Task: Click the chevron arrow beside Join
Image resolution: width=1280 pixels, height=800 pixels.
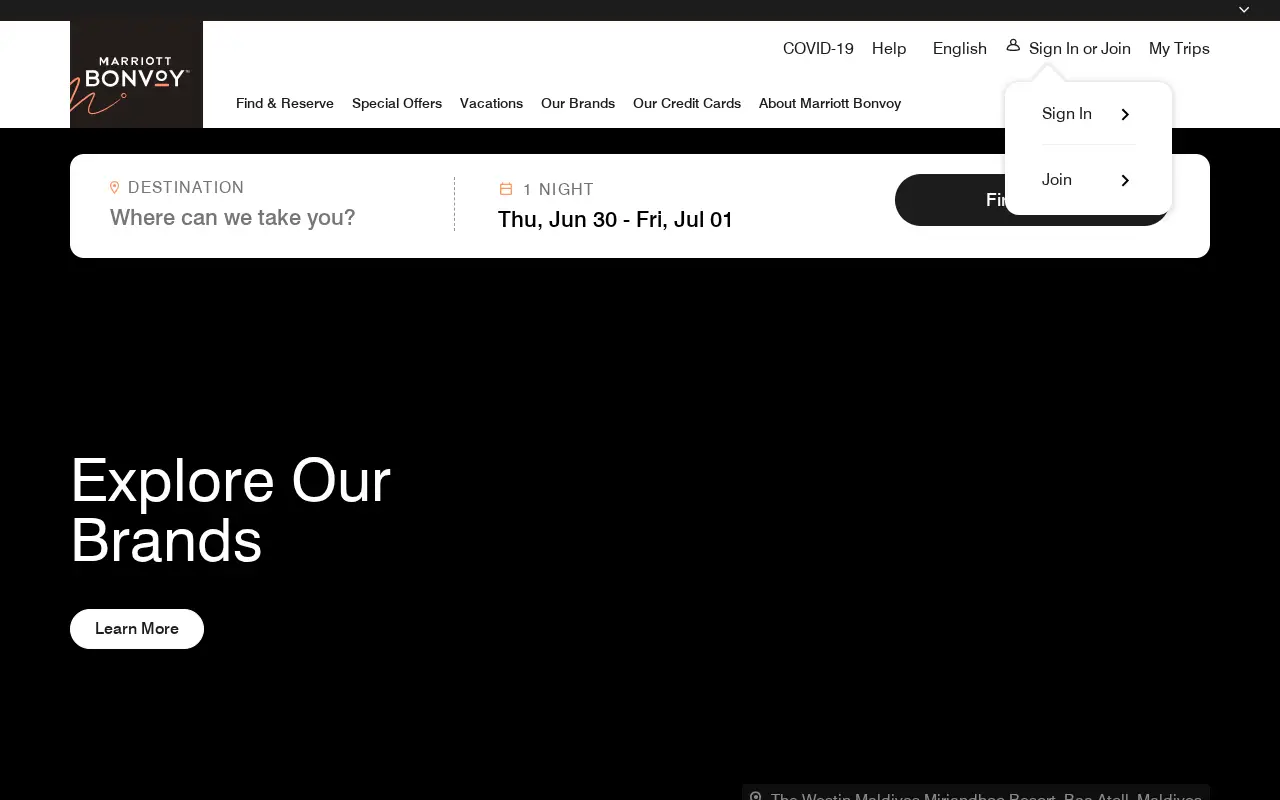Action: click(1125, 180)
